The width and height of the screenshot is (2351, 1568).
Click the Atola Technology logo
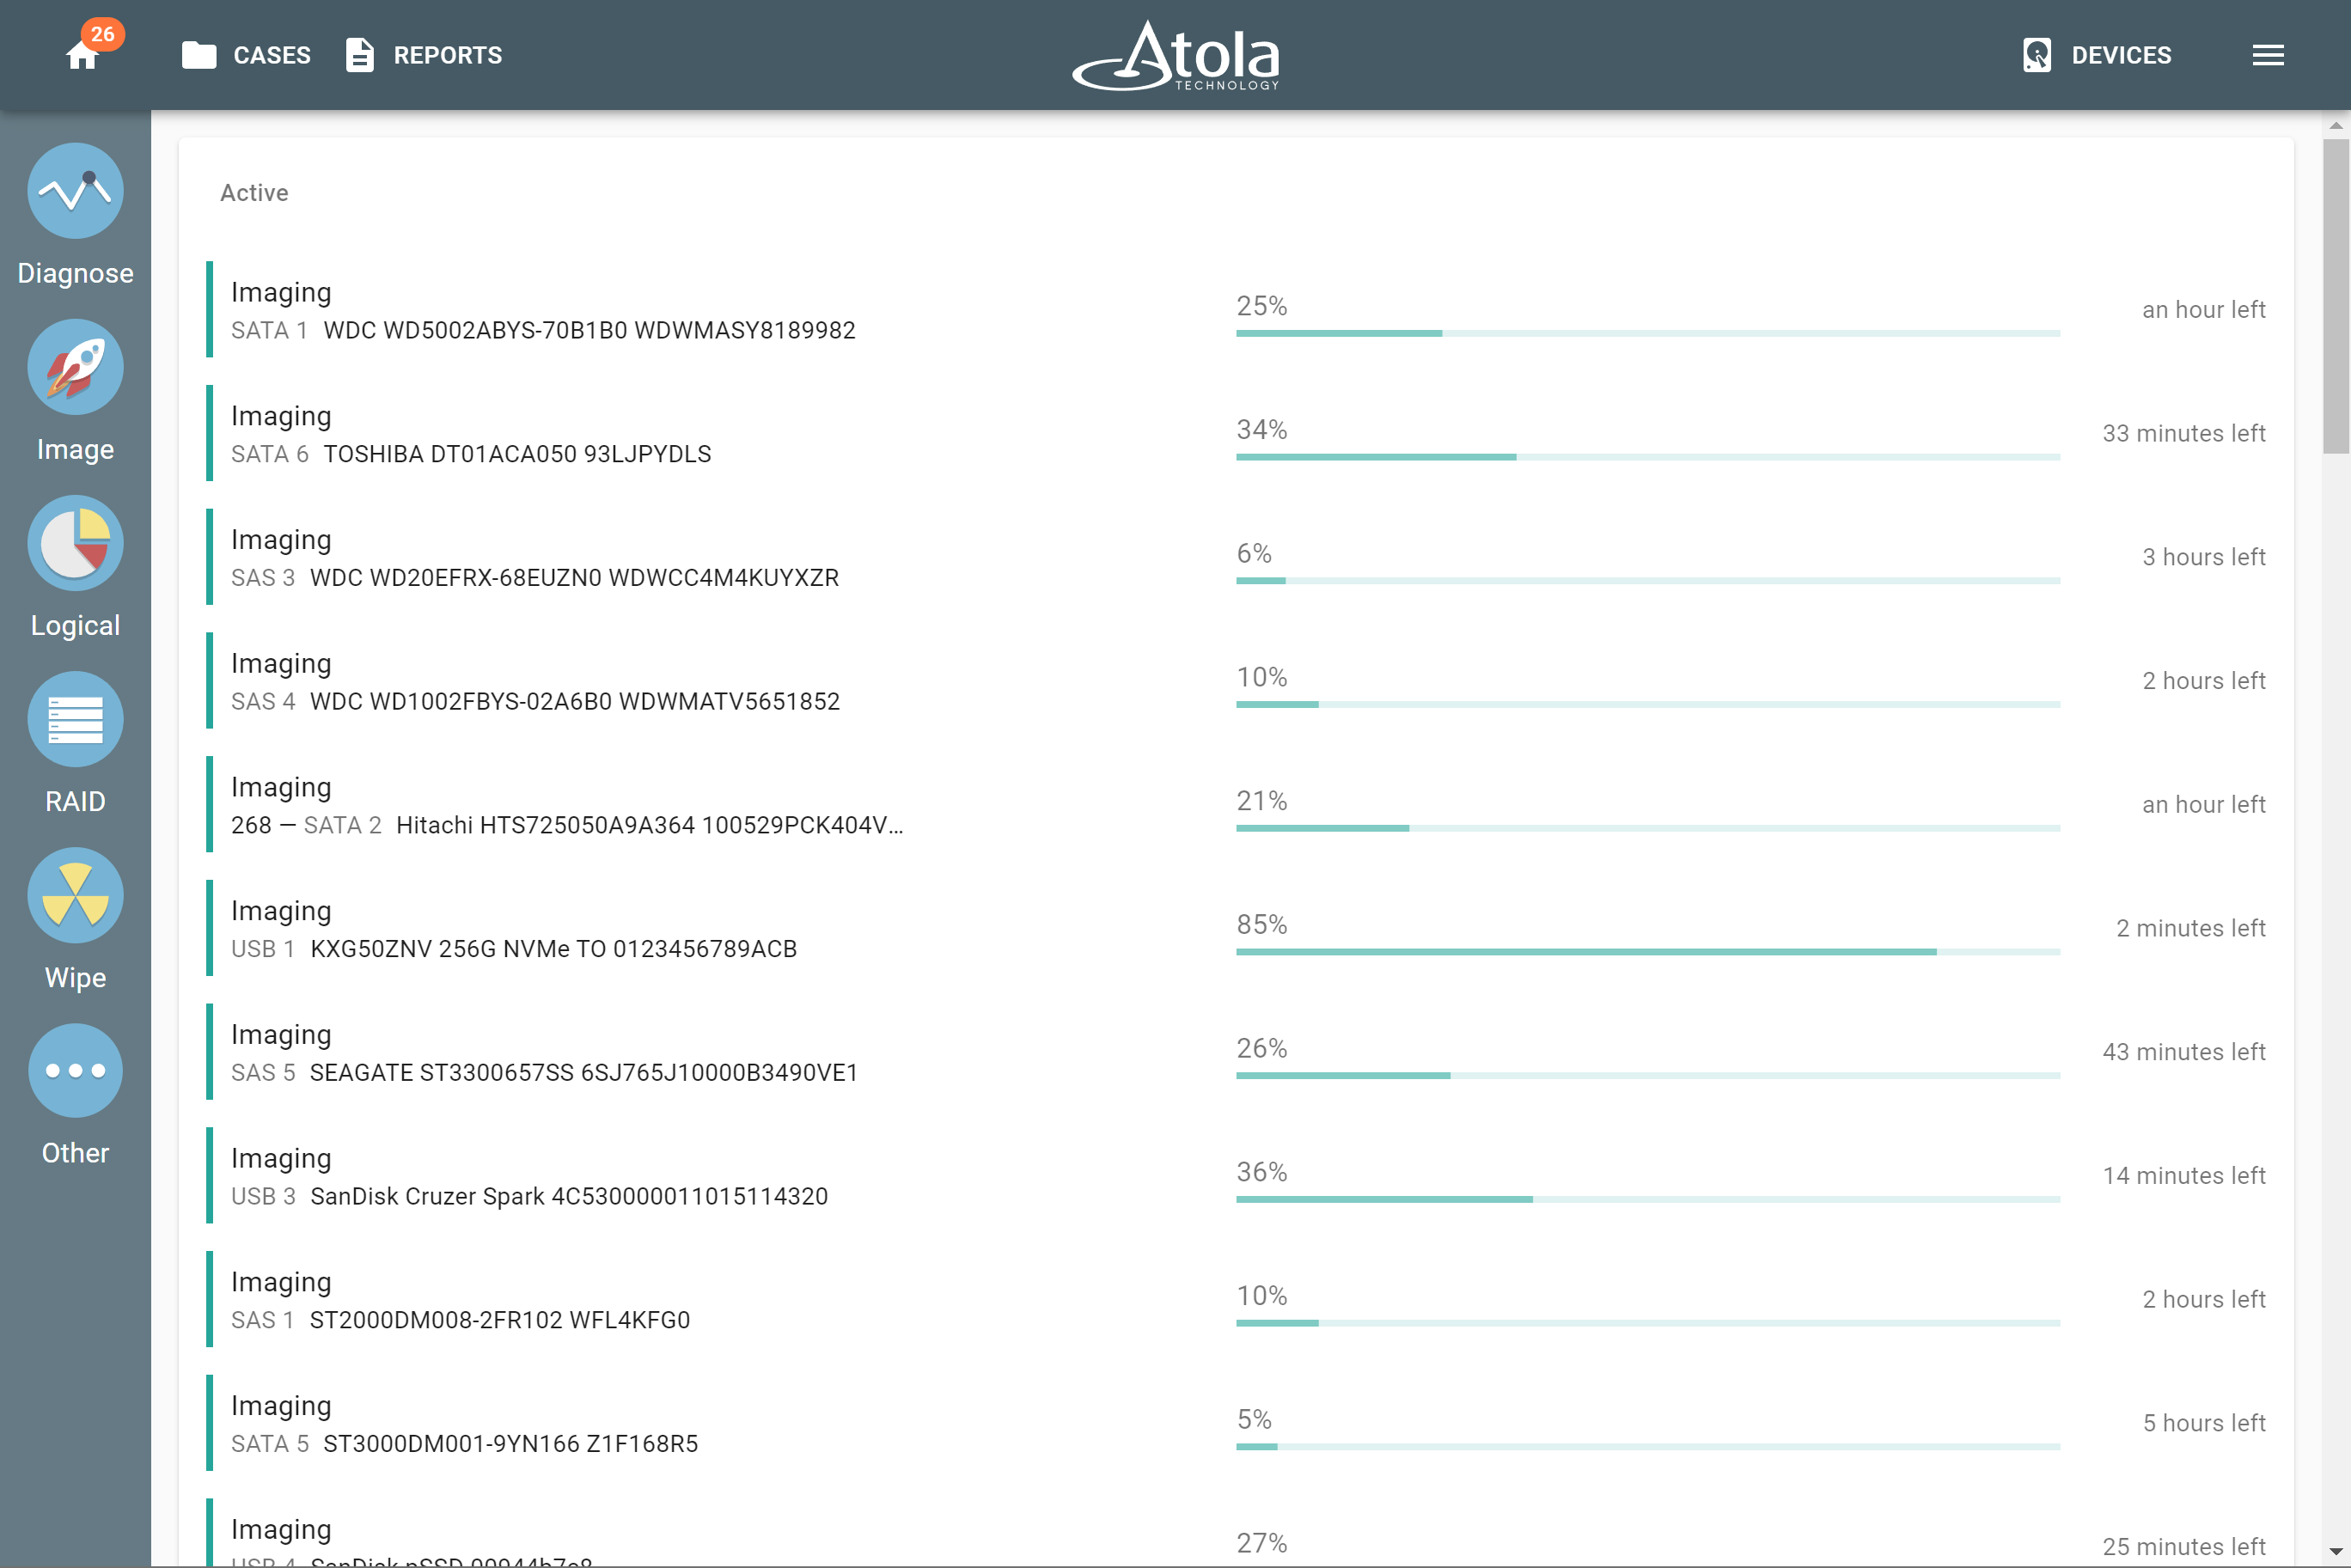coord(1176,55)
